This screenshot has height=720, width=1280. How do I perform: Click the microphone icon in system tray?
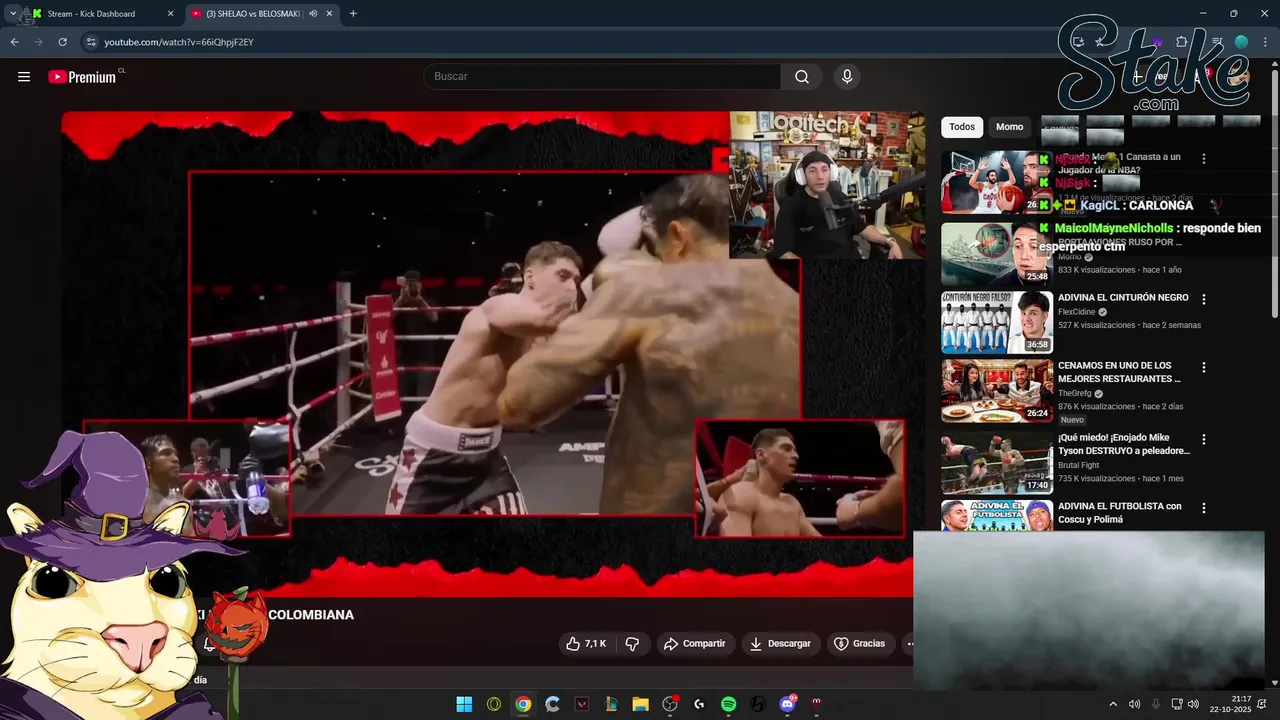click(1155, 704)
